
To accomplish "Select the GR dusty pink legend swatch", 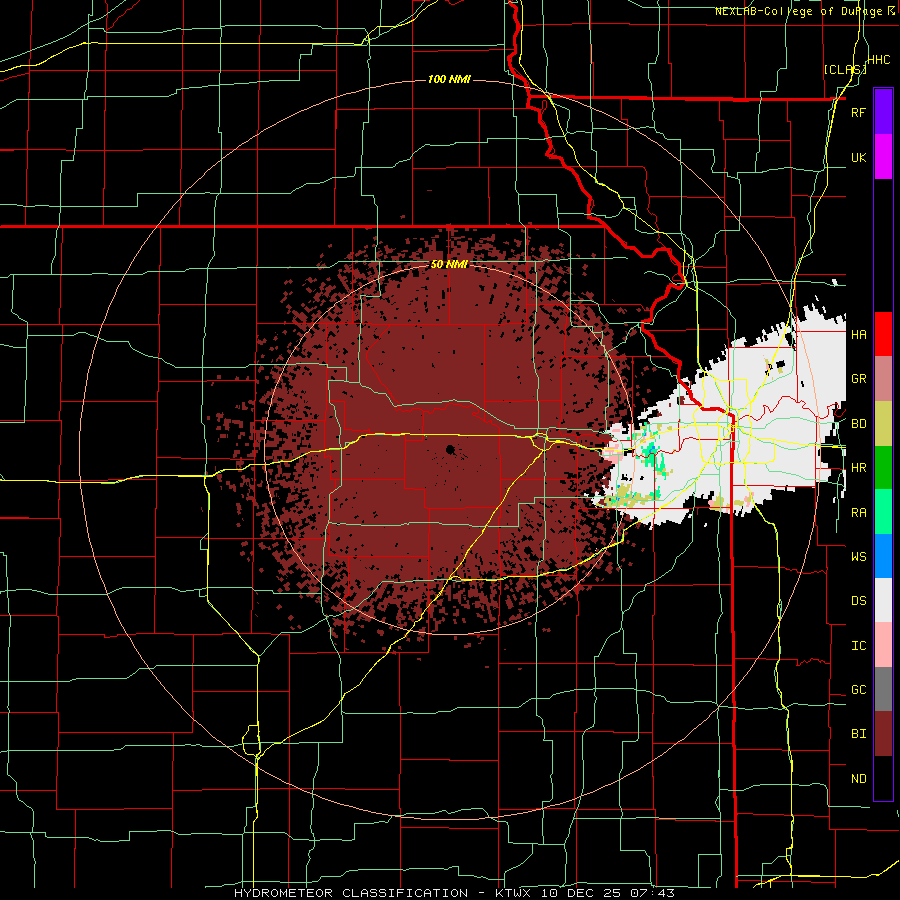I will pyautogui.click(x=883, y=379).
